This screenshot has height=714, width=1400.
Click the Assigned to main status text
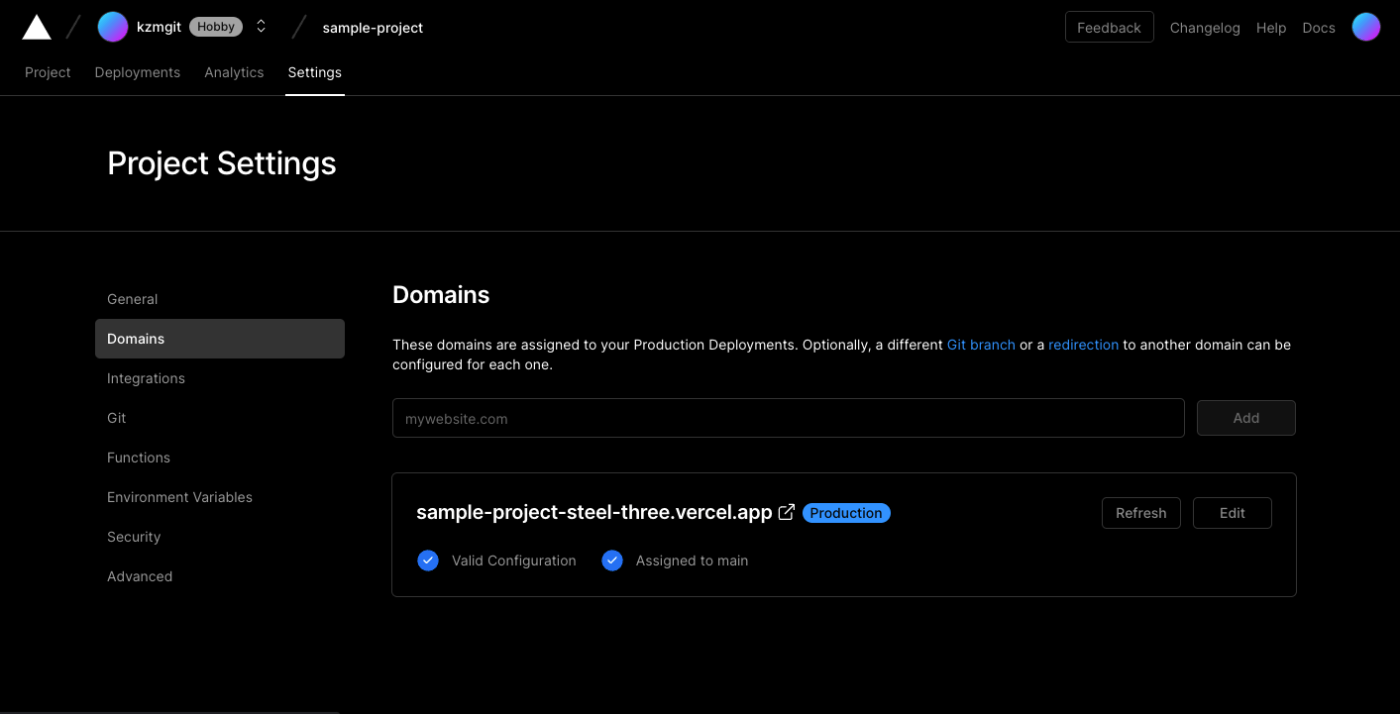point(692,561)
